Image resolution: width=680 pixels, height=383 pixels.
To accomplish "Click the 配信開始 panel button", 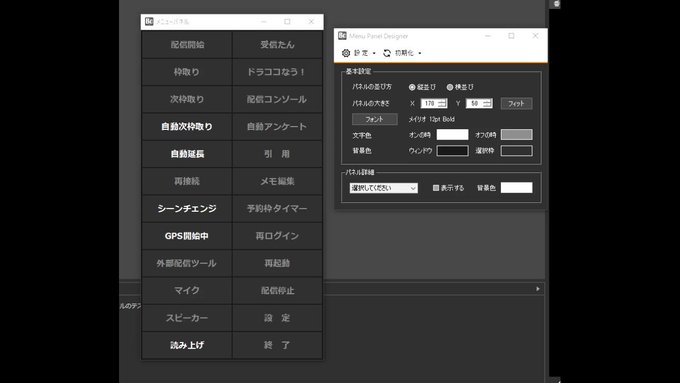I will 187,45.
